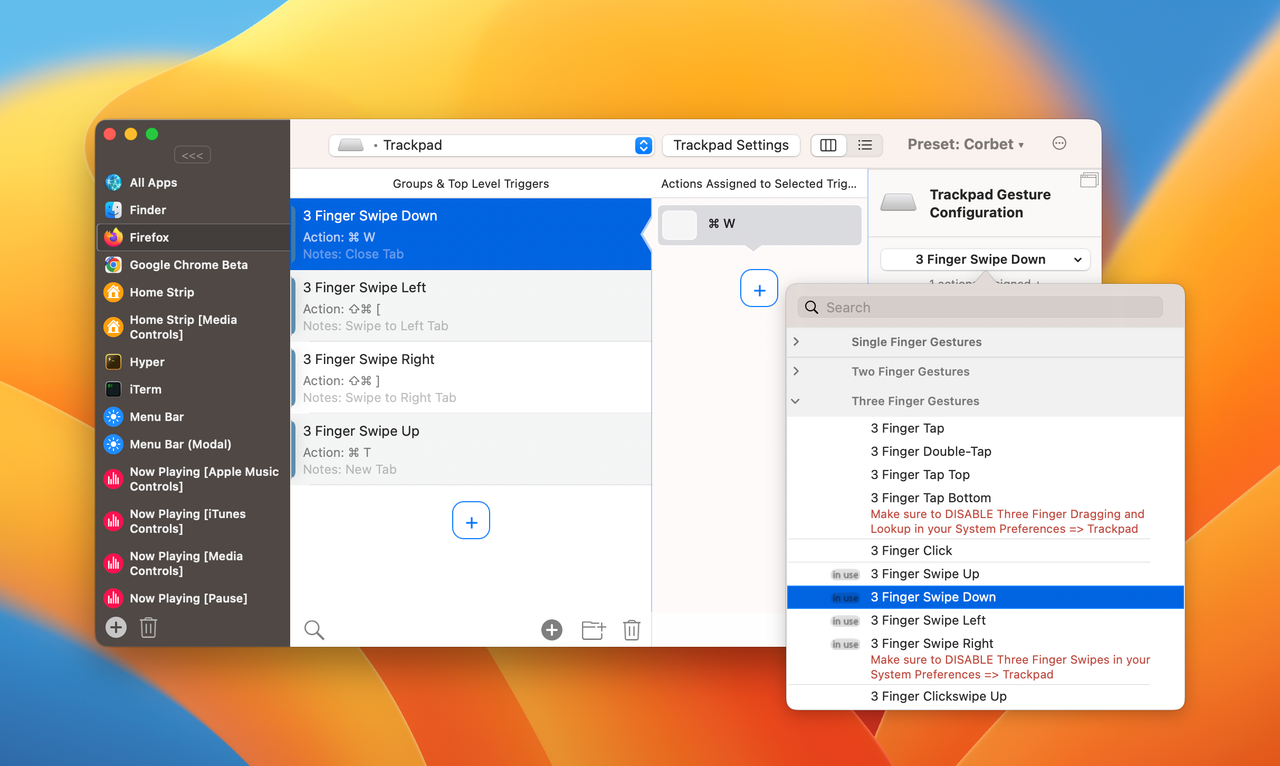Open the ellipsis more options icon
This screenshot has width=1280, height=766.
[1060, 144]
